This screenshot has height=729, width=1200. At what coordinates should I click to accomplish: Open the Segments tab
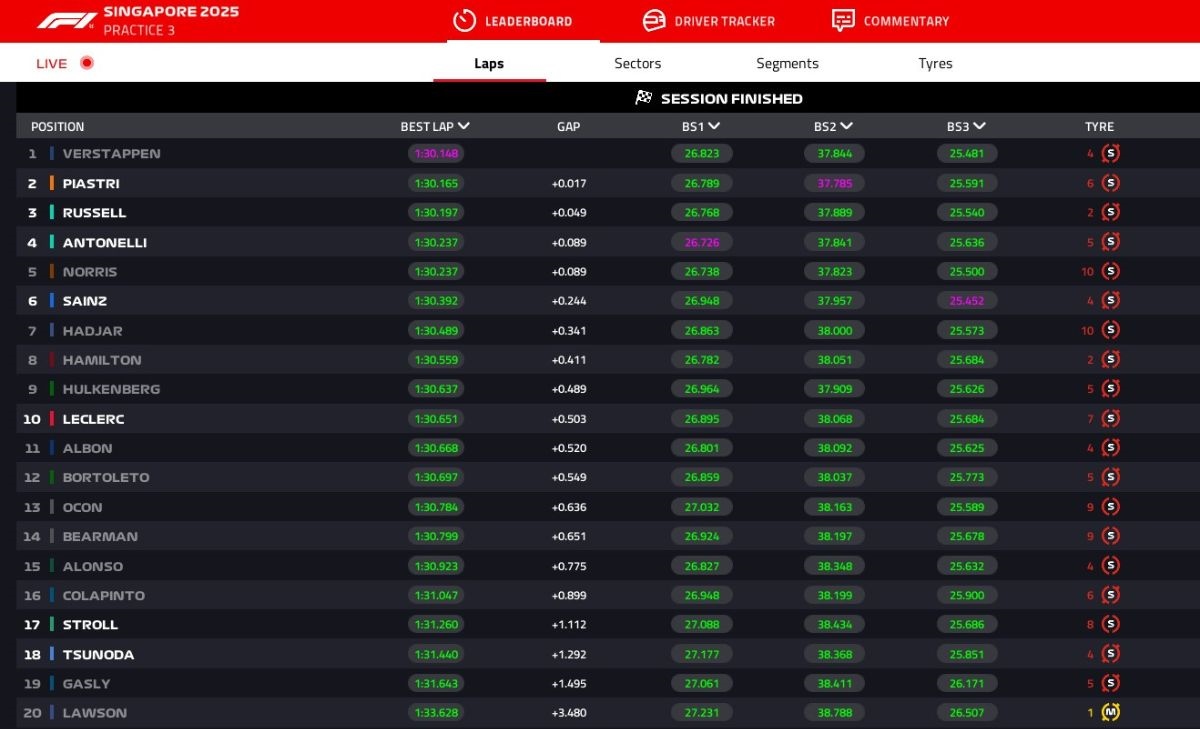click(x=787, y=63)
